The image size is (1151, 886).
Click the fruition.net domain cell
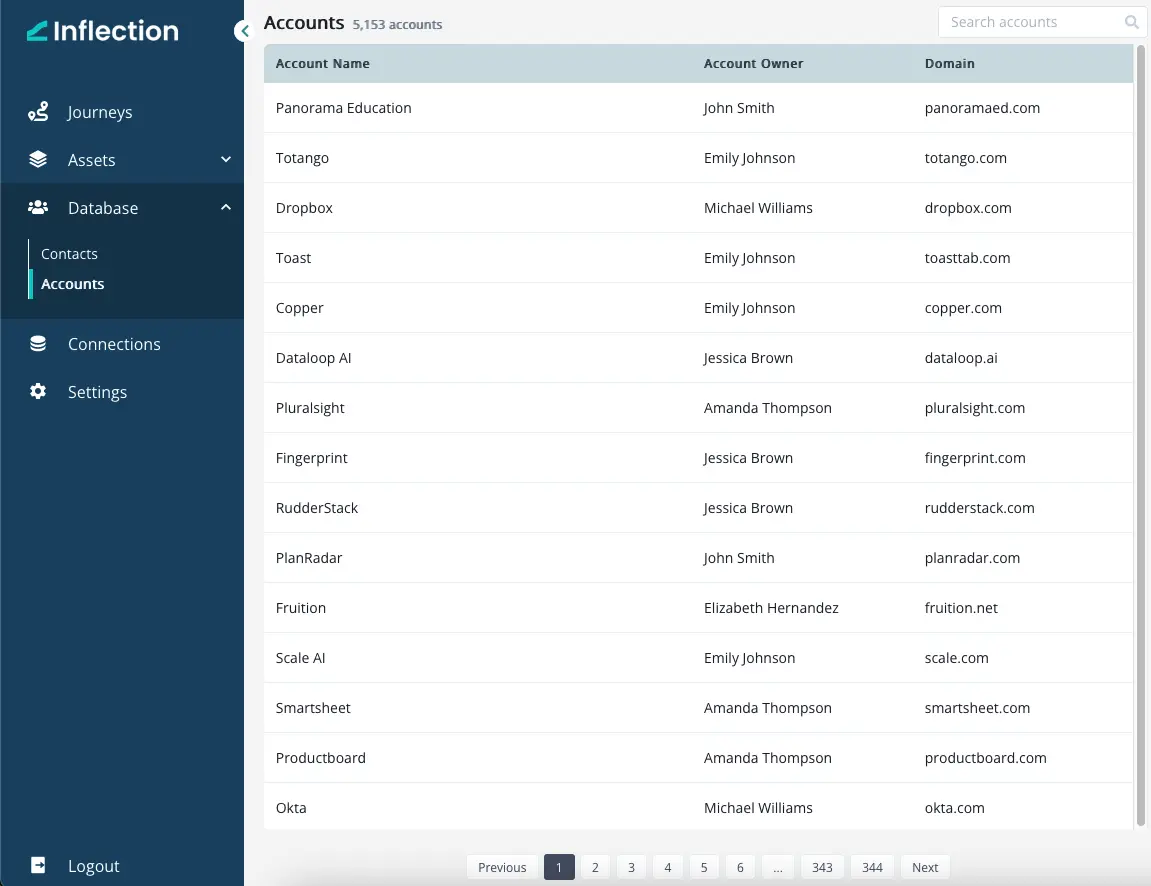(x=961, y=608)
